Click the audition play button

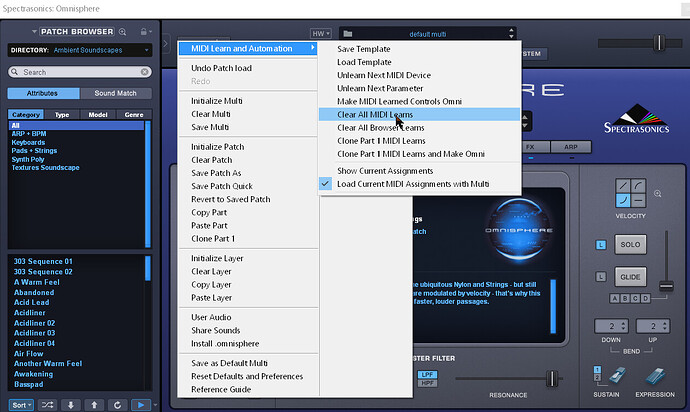click(141, 405)
